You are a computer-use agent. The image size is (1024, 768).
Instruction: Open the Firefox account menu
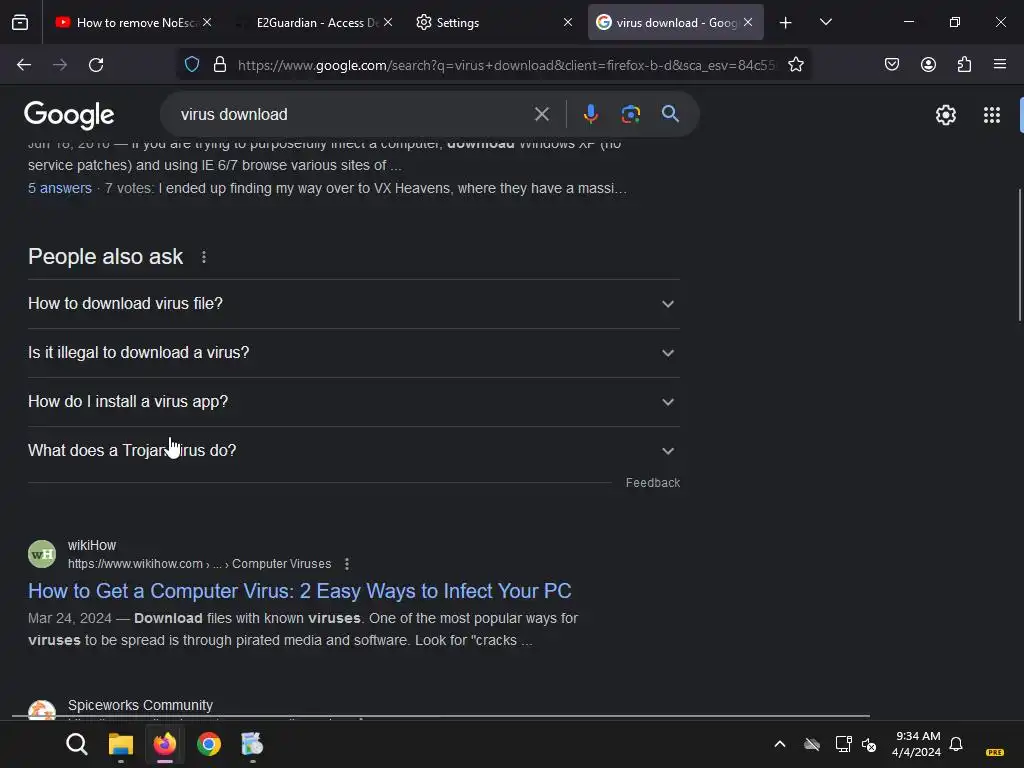point(928,65)
